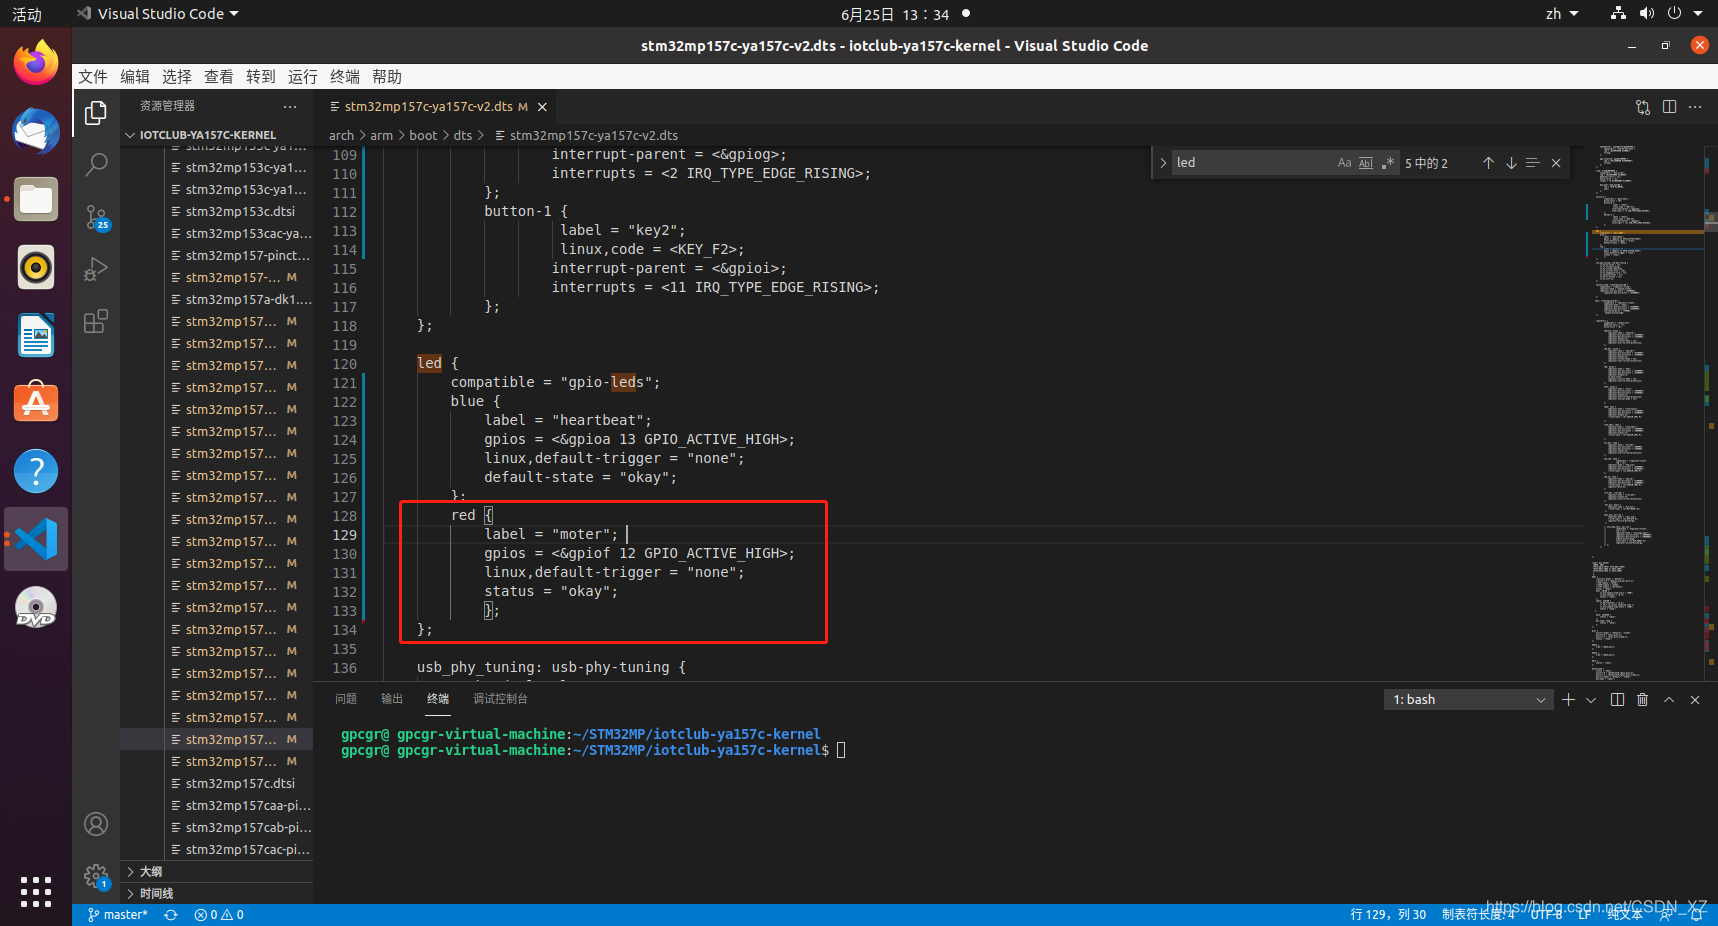Open the Explorer view in activity bar
This screenshot has width=1718, height=926.
pyautogui.click(x=96, y=113)
